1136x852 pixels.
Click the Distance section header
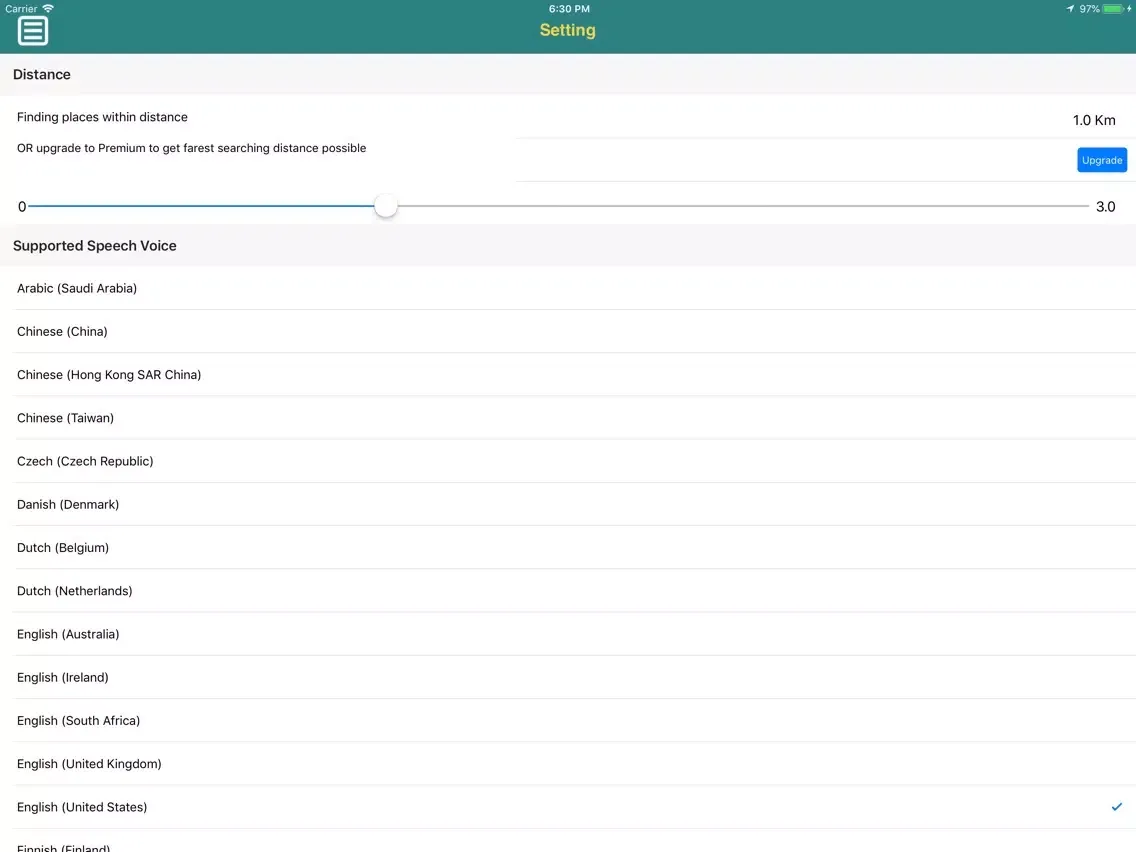[x=42, y=75]
